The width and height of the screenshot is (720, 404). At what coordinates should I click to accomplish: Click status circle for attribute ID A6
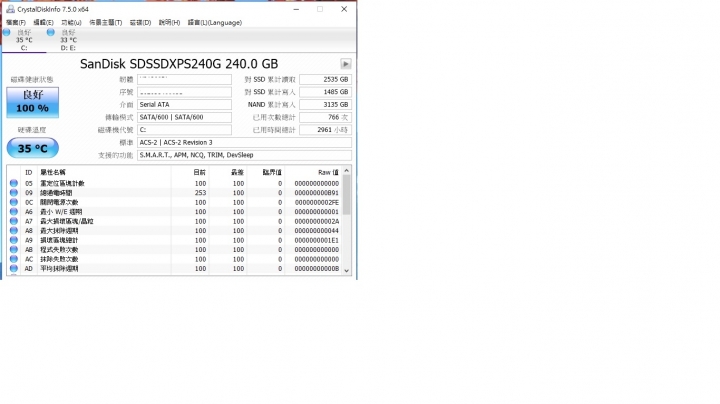[14, 212]
